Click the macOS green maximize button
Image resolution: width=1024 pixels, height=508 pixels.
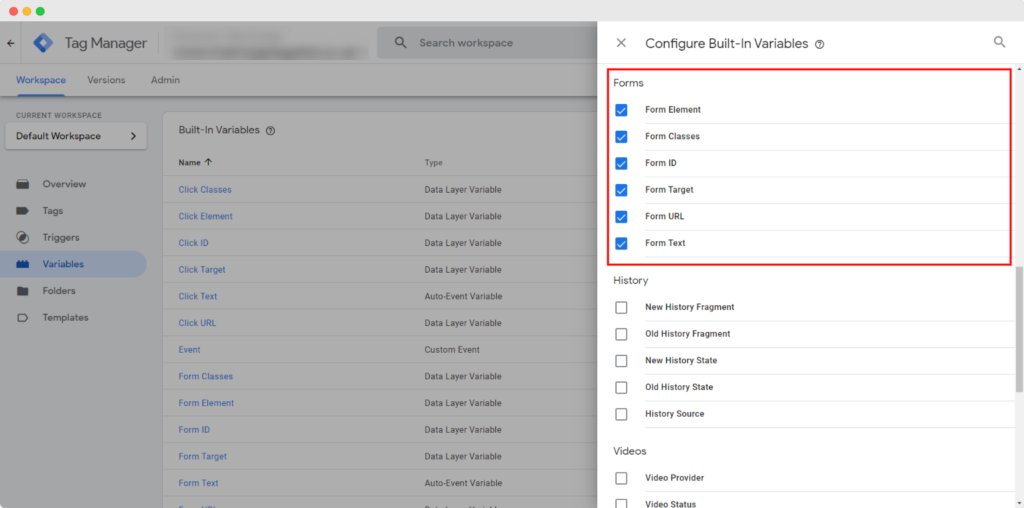coord(40,11)
